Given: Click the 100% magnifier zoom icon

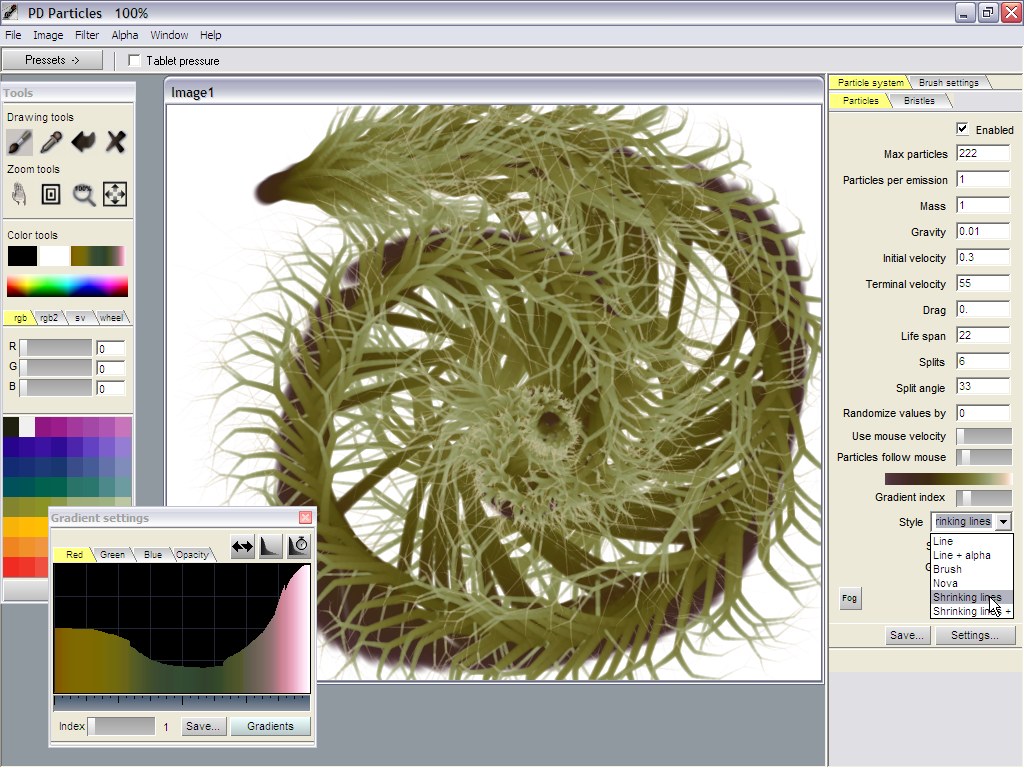Looking at the screenshot, I should (x=84, y=194).
